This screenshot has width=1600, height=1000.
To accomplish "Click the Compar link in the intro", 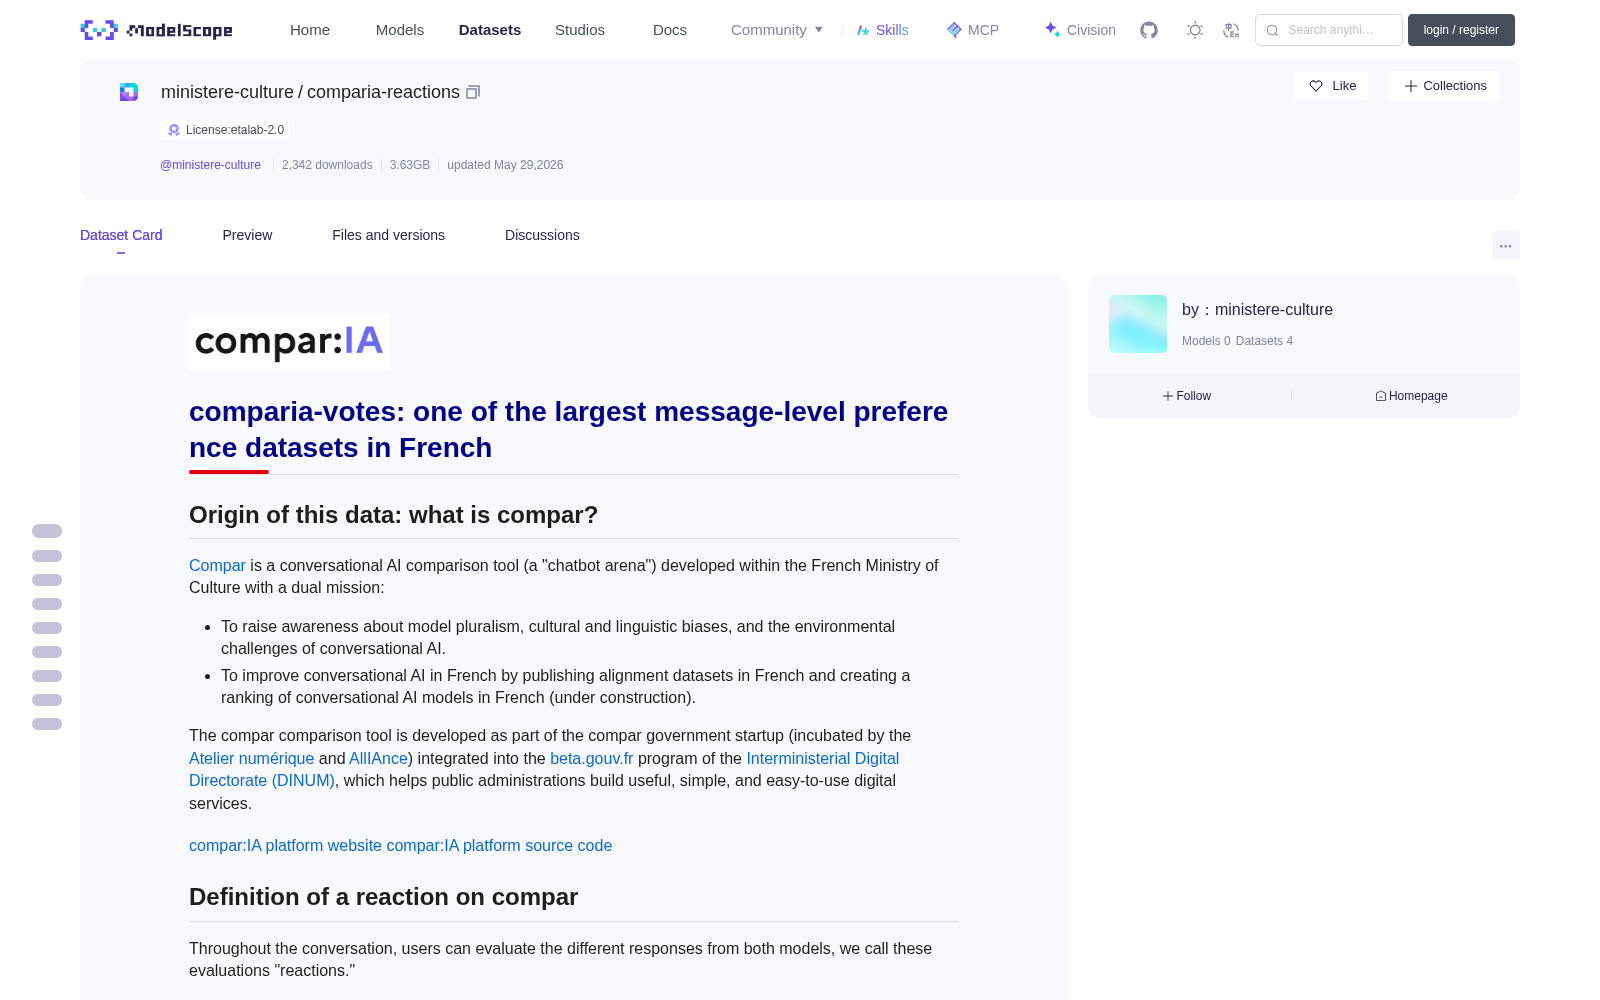I will pos(217,565).
